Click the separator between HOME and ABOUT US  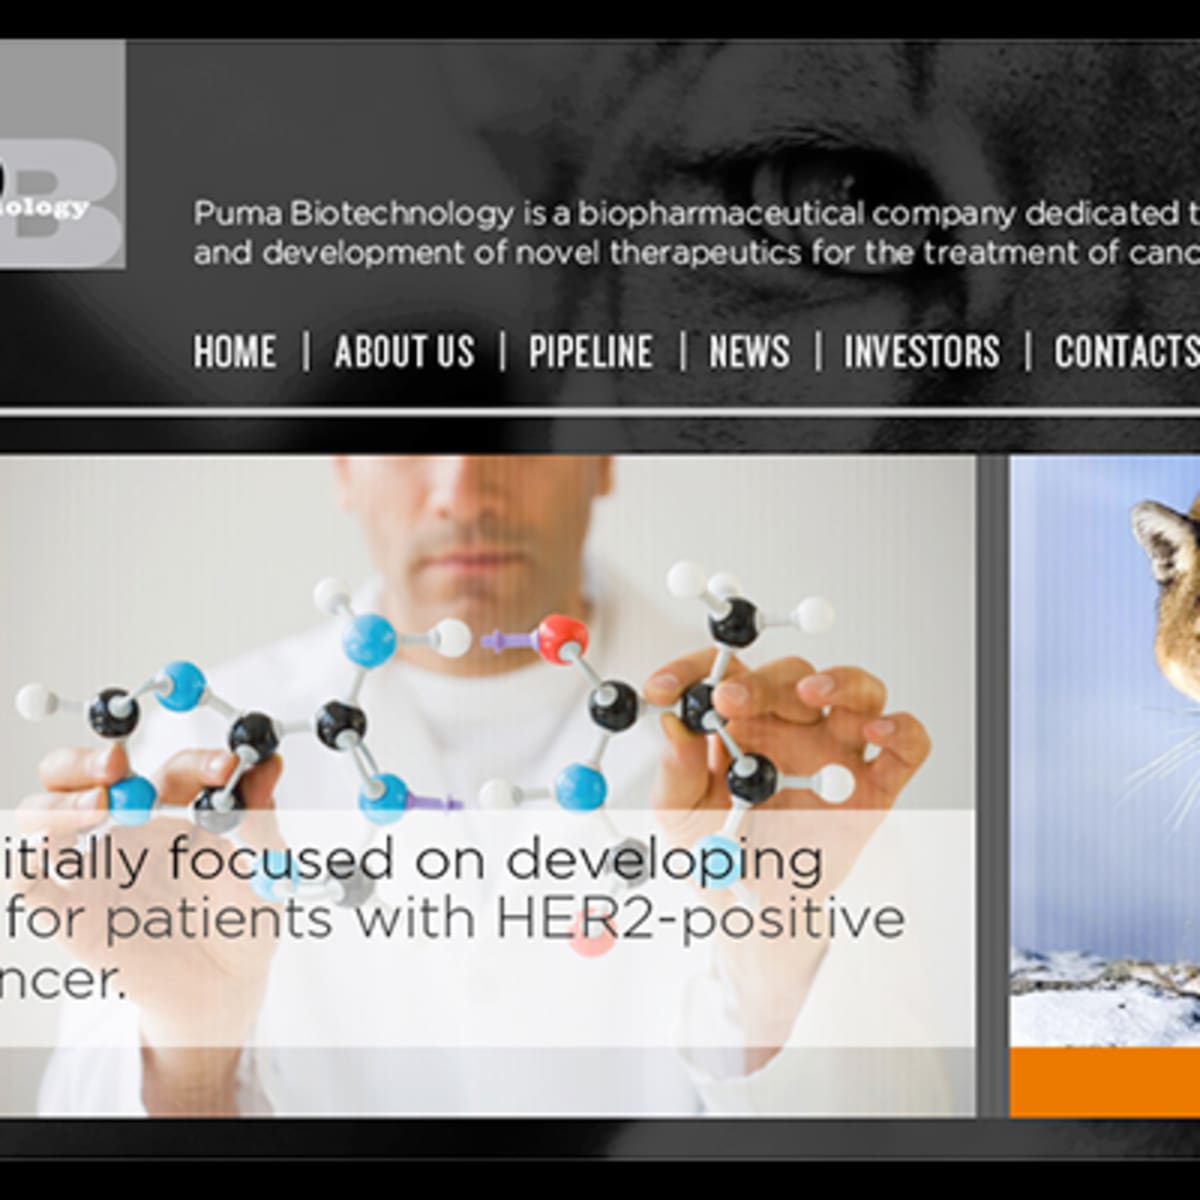click(x=306, y=352)
